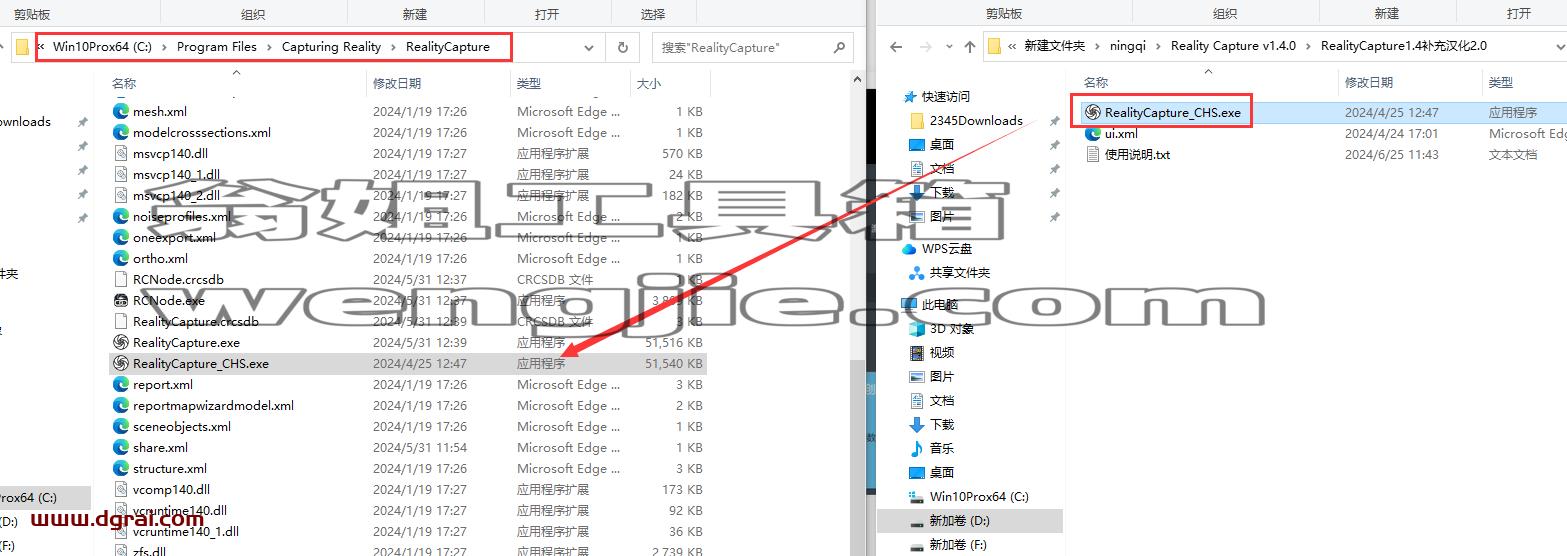Click the modelcrosssections.xml file icon

[x=121, y=132]
